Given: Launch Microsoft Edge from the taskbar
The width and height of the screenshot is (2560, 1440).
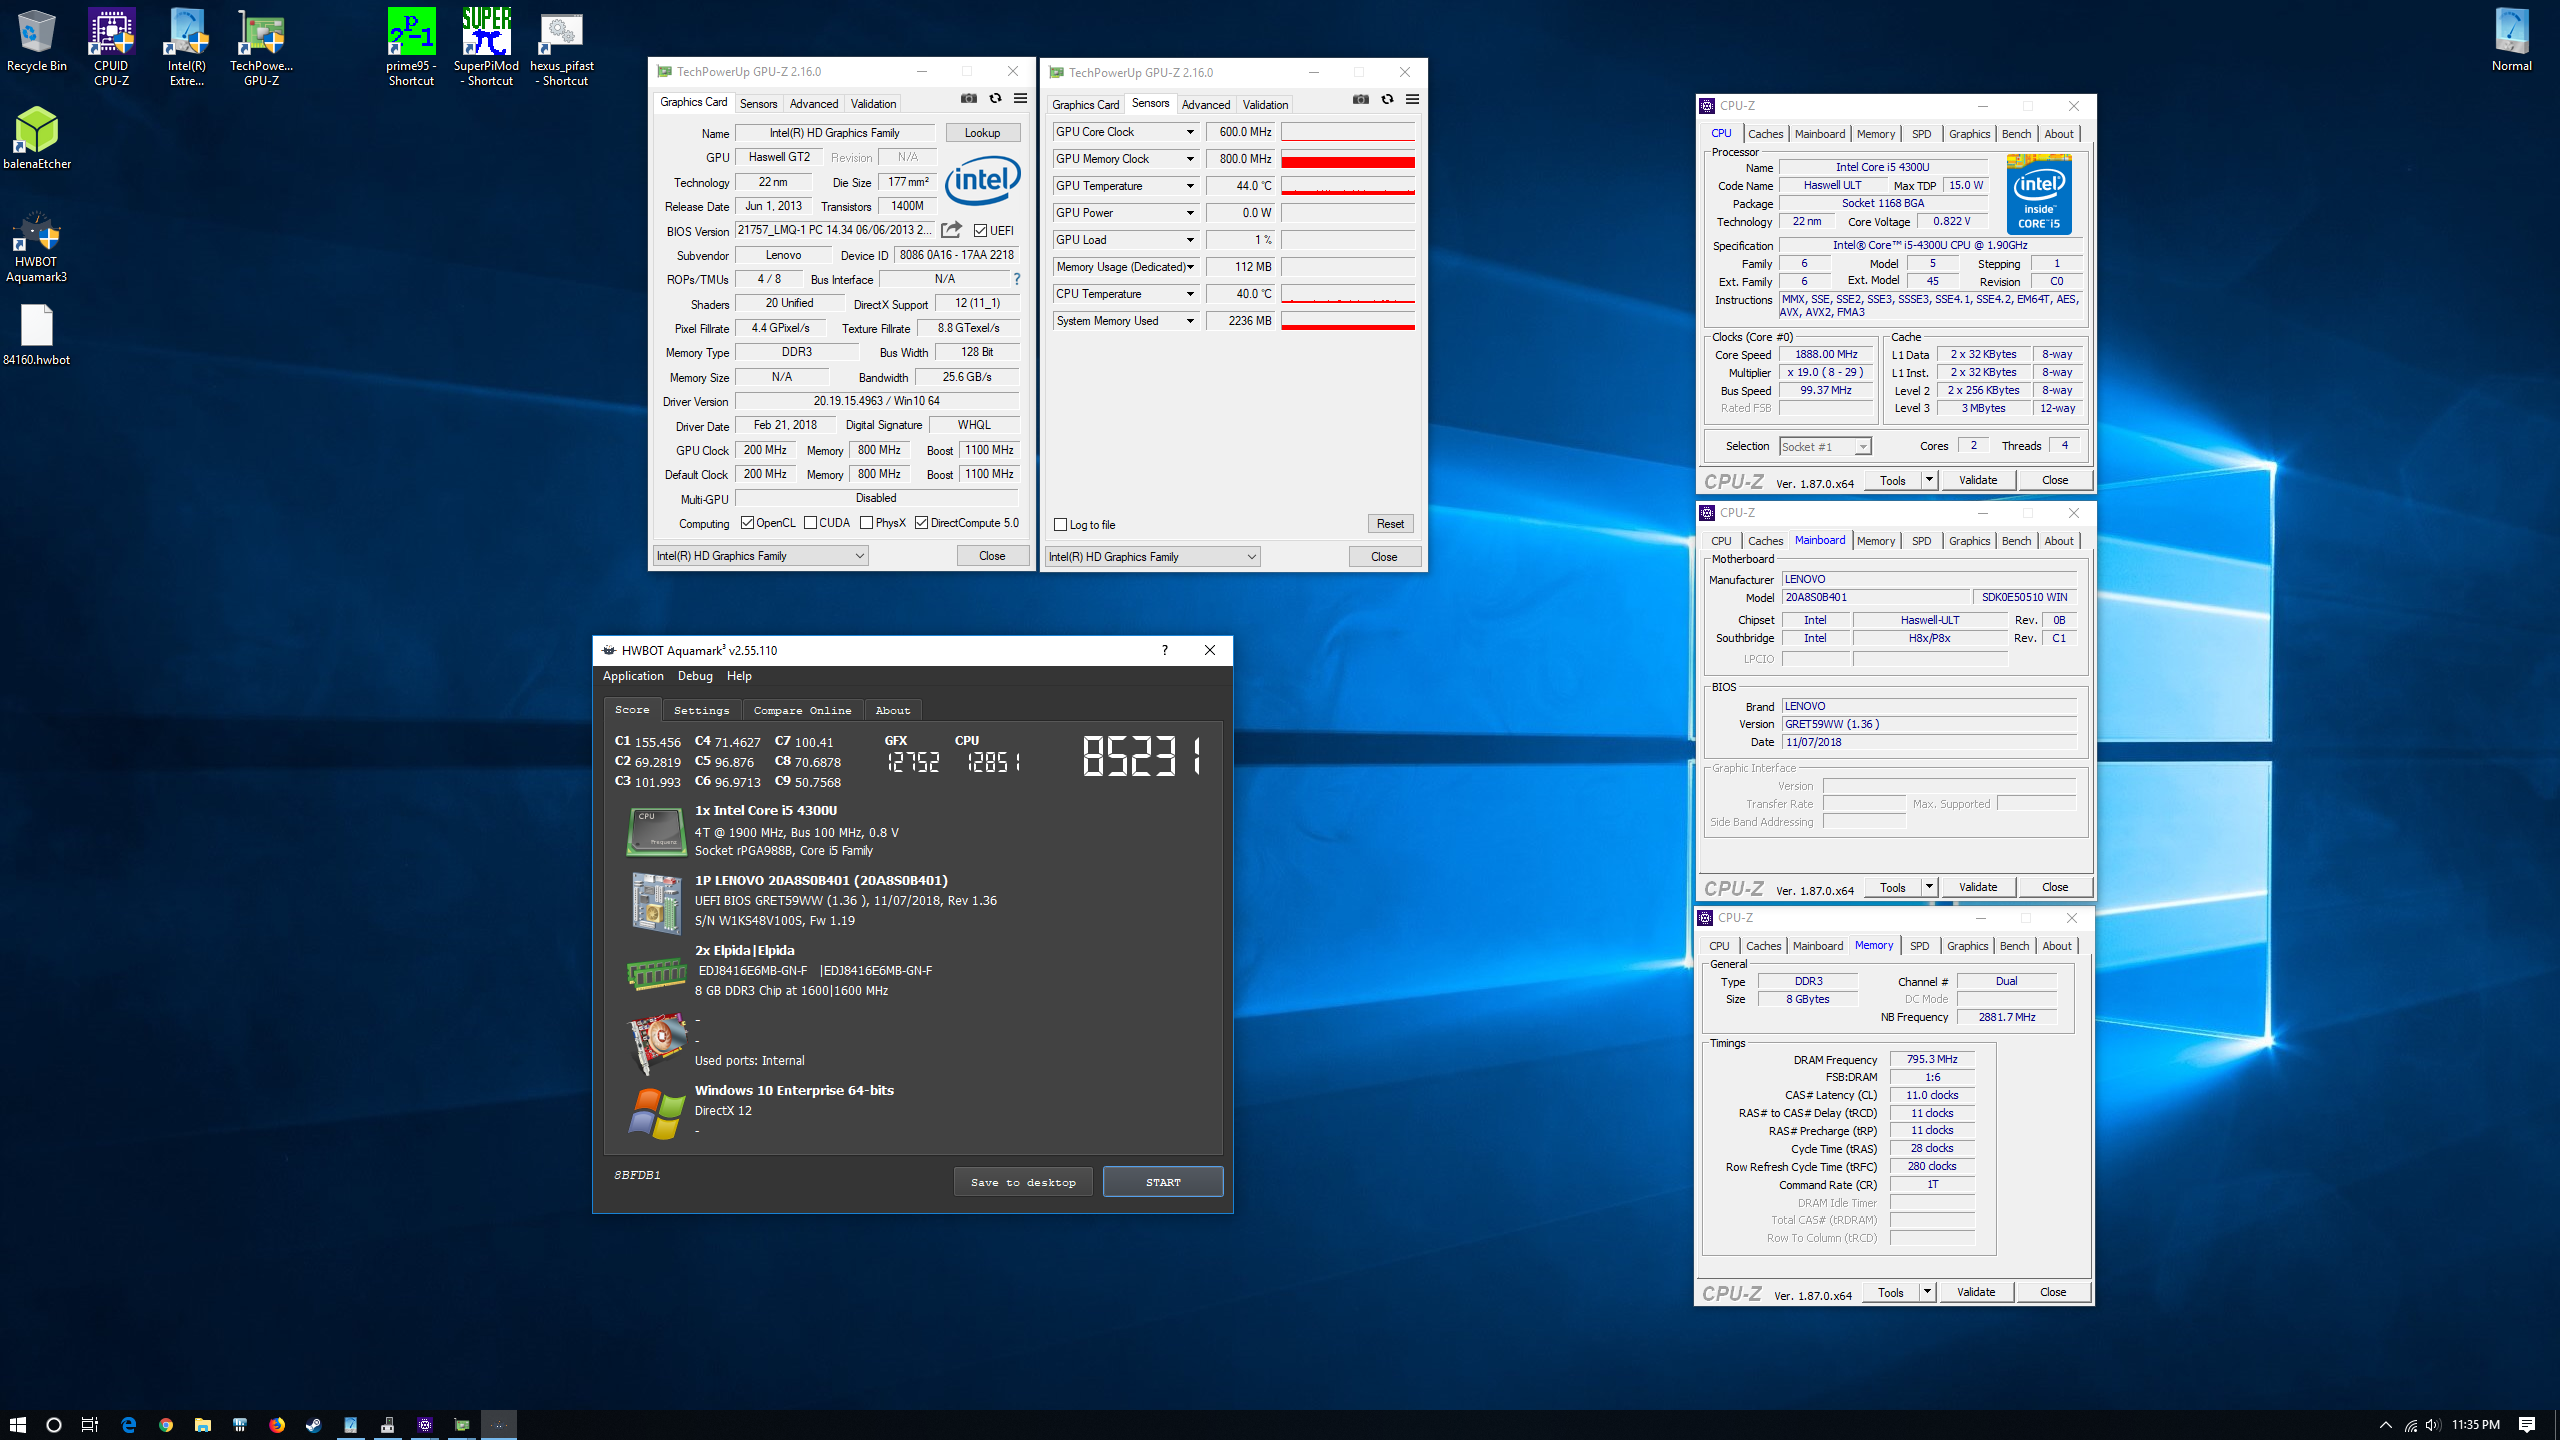Looking at the screenshot, I should click(128, 1425).
